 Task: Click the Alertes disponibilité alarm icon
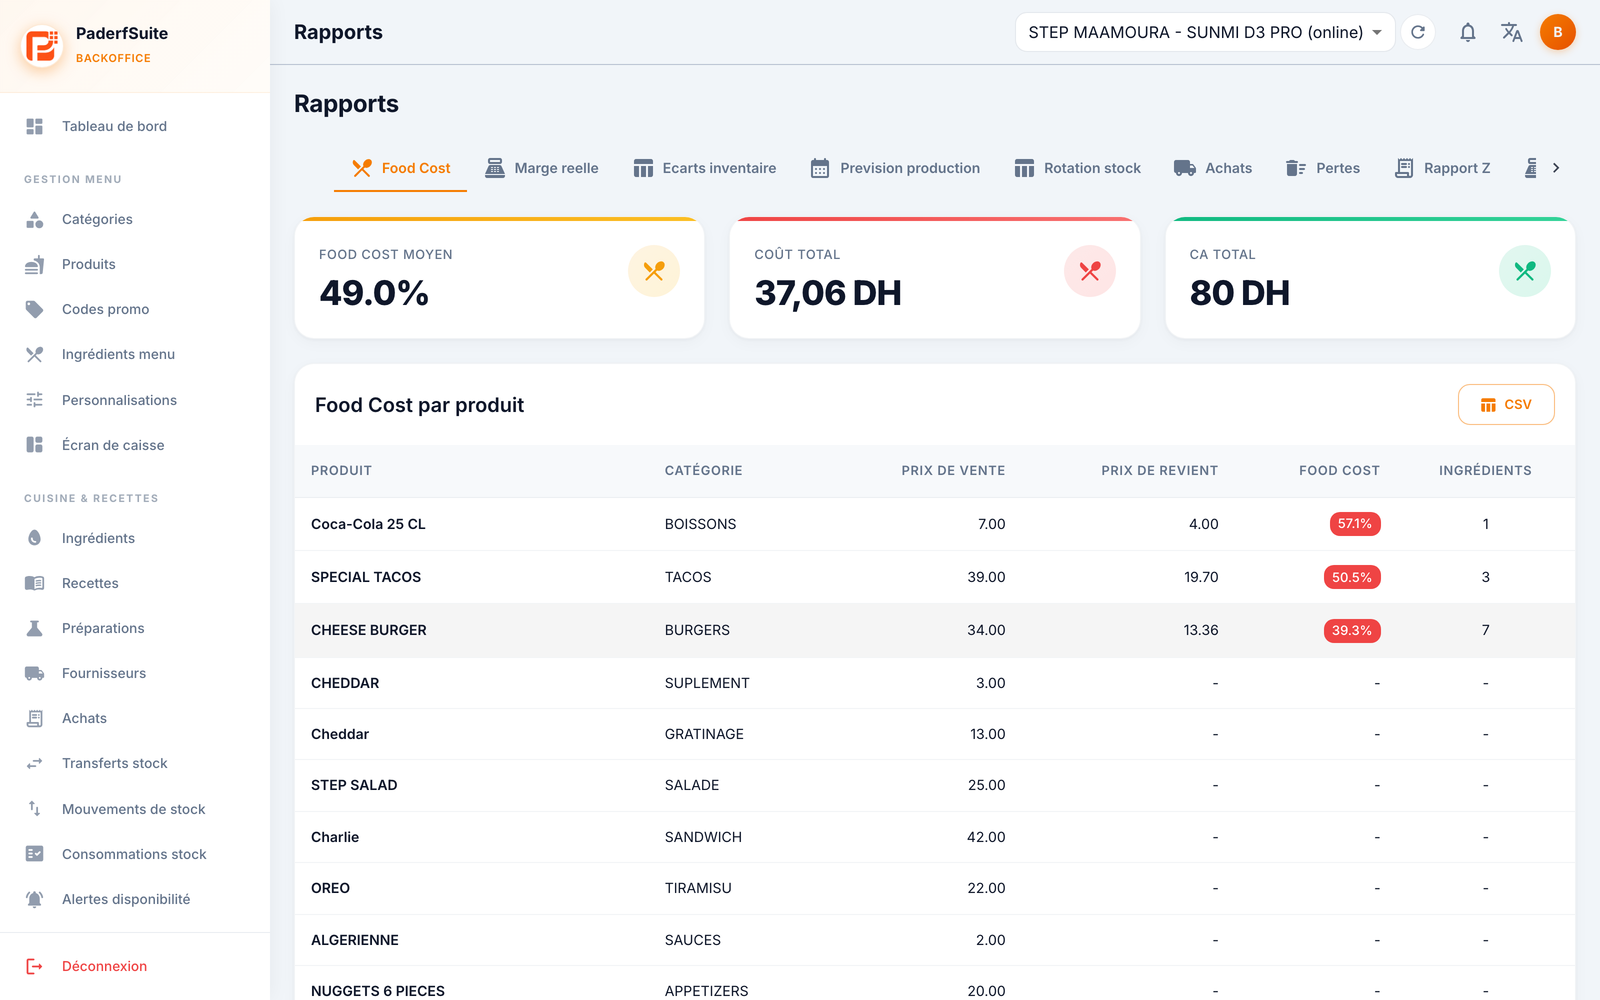34,899
